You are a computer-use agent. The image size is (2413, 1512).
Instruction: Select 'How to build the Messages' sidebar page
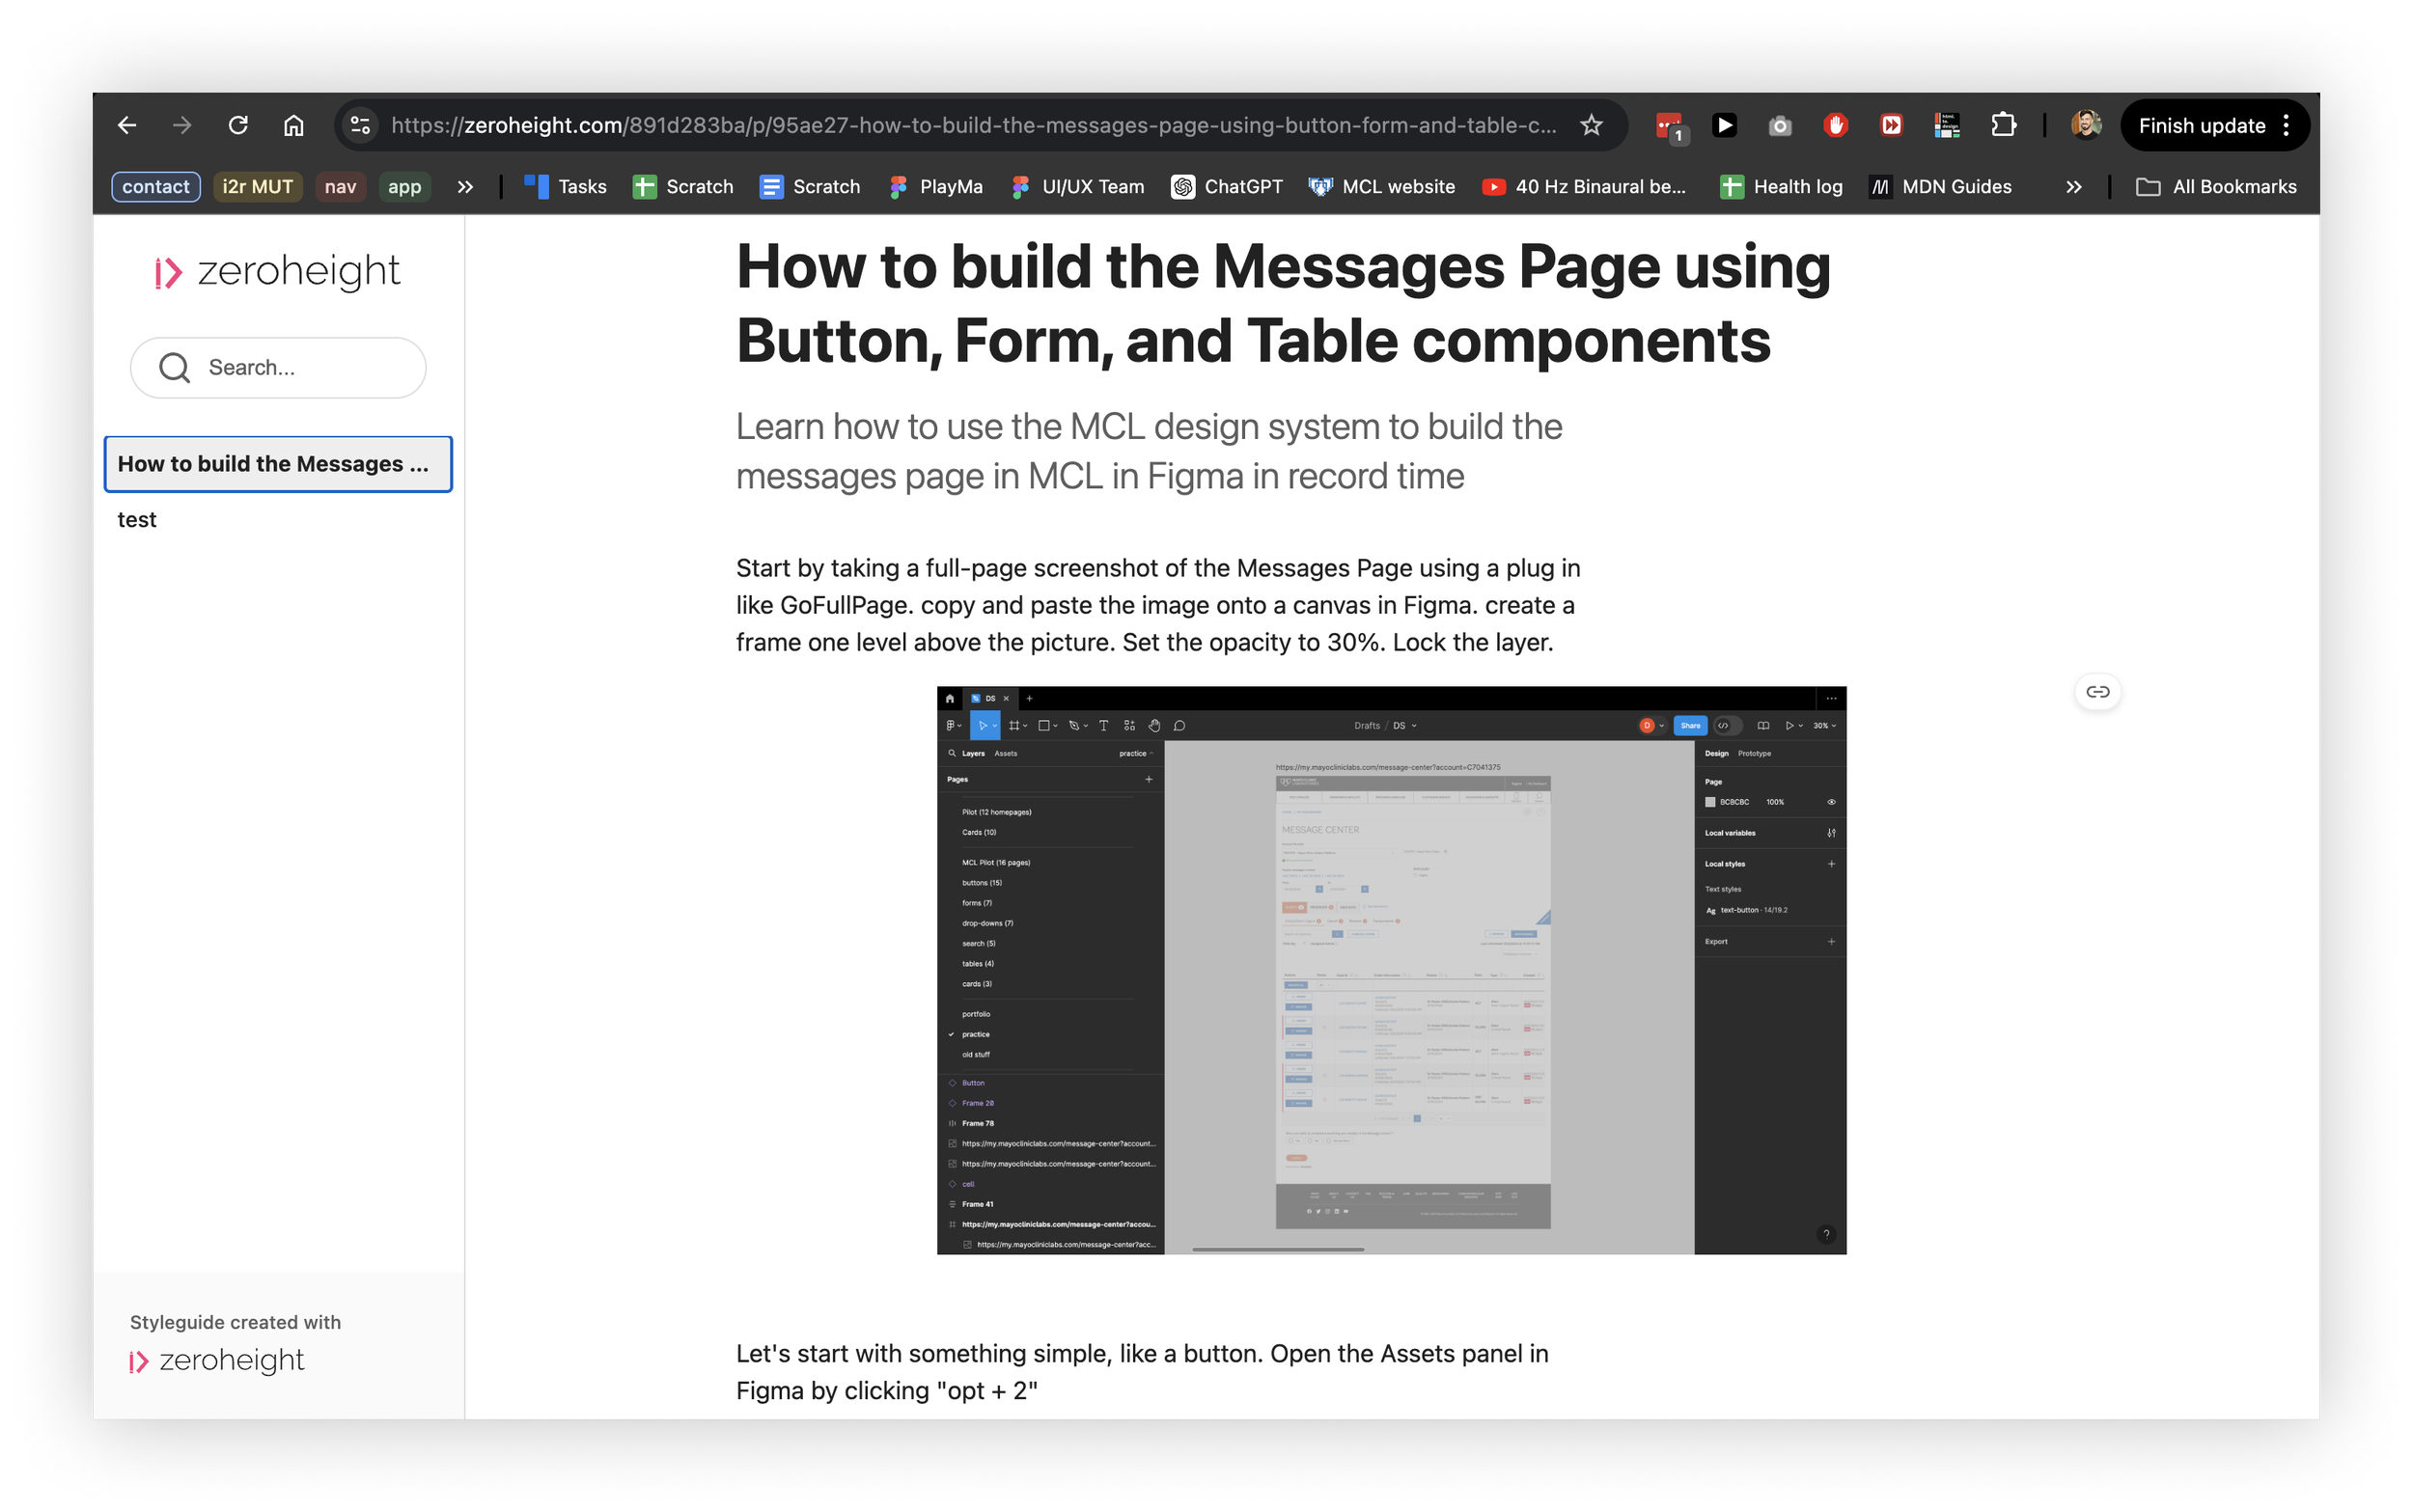point(278,464)
